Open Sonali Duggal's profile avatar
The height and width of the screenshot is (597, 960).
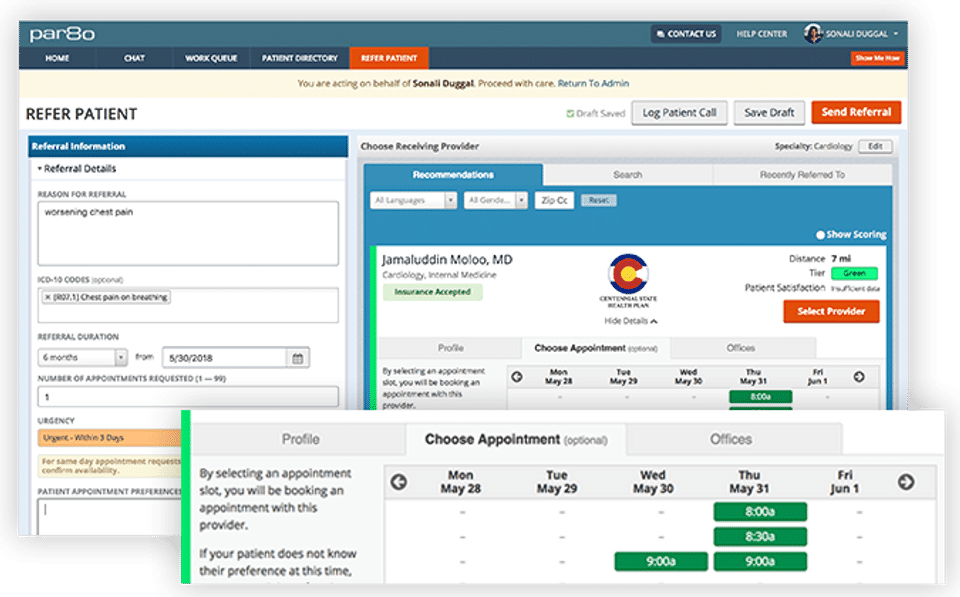[x=813, y=34]
